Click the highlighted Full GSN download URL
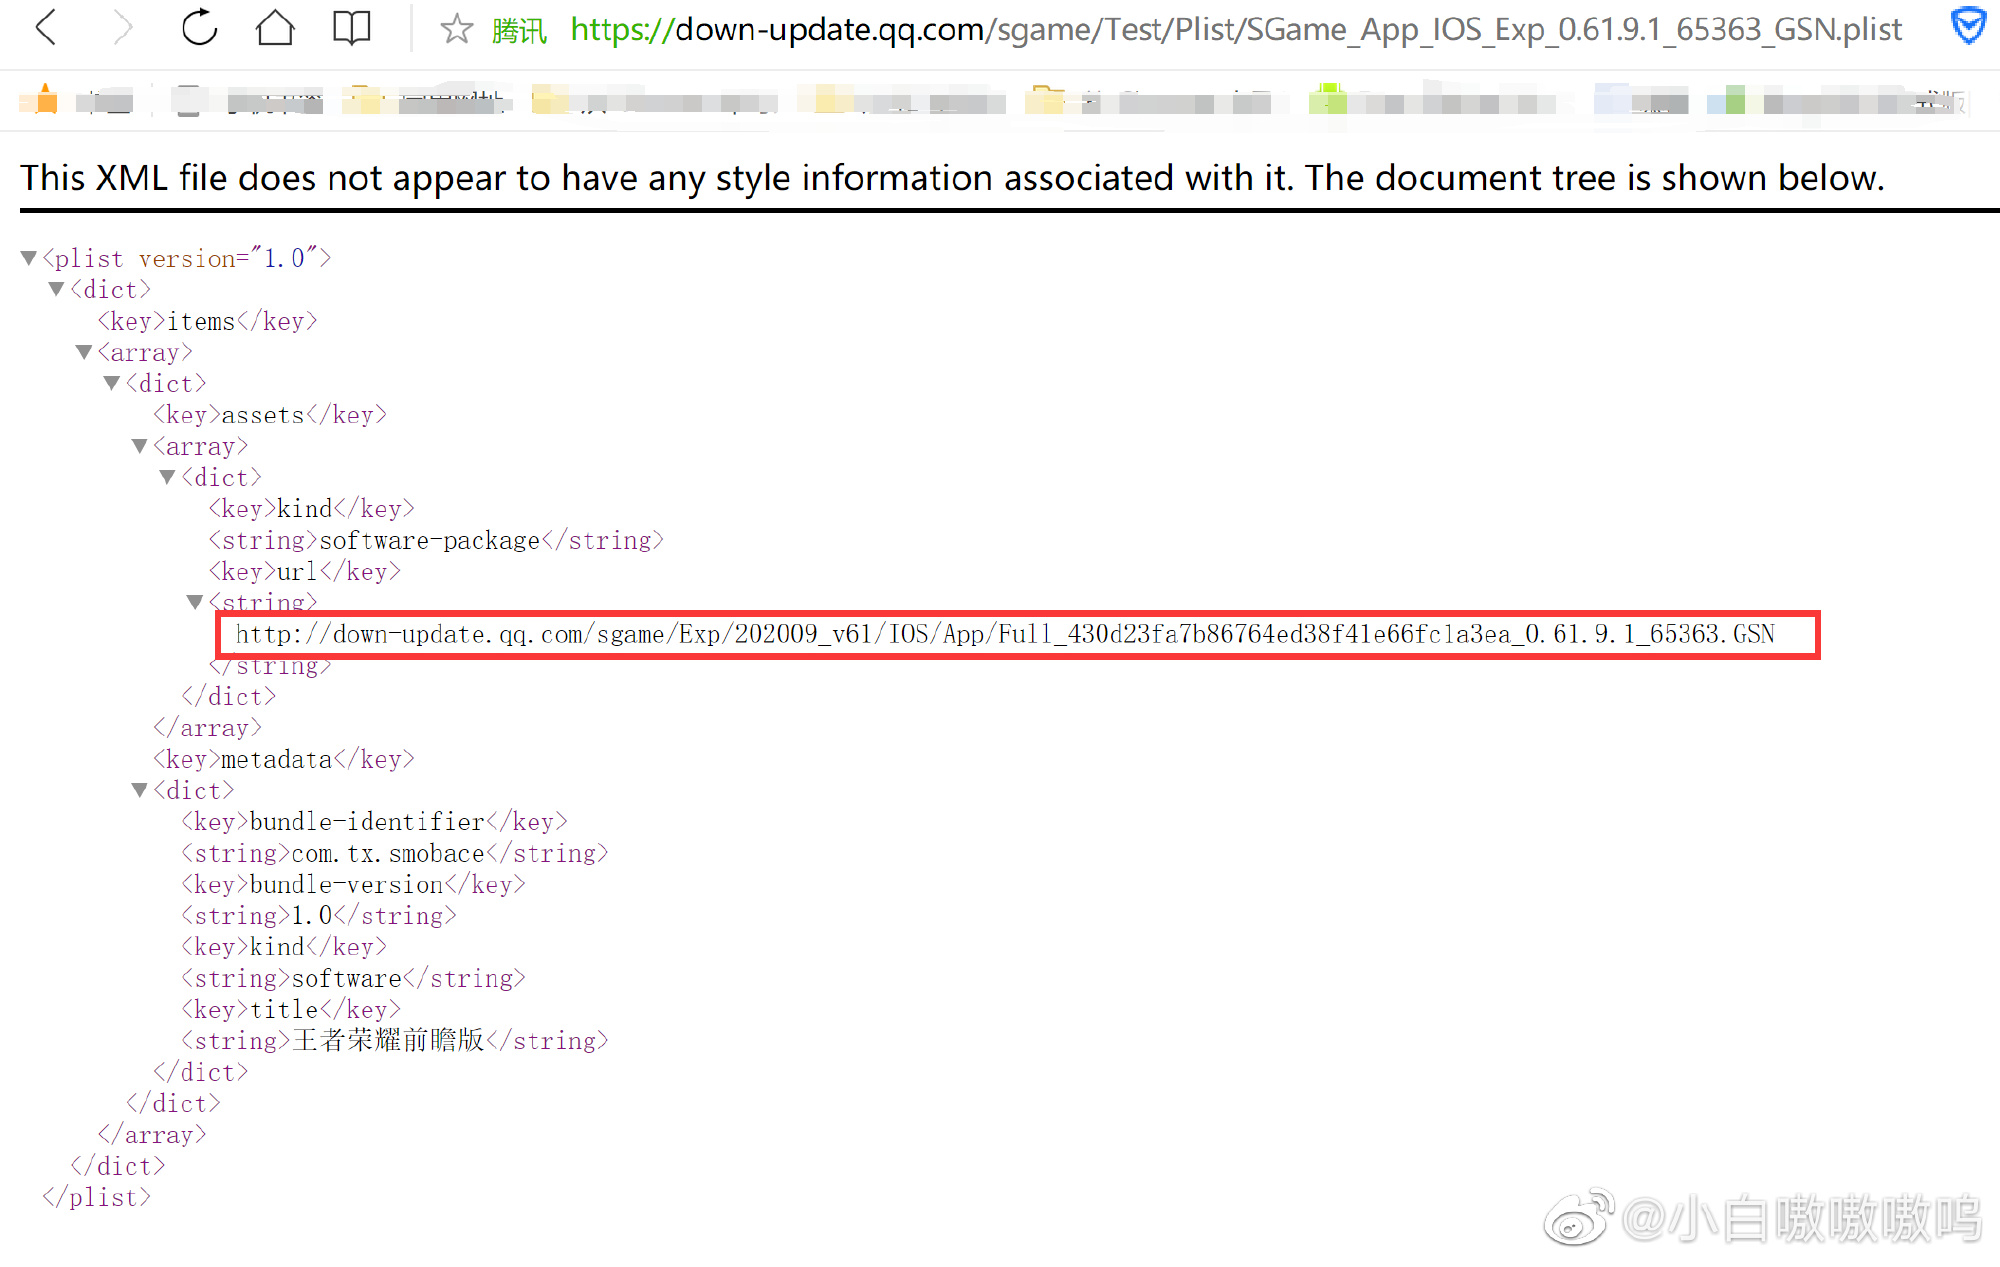Image resolution: width=2000 pixels, height=1267 pixels. tap(1004, 634)
